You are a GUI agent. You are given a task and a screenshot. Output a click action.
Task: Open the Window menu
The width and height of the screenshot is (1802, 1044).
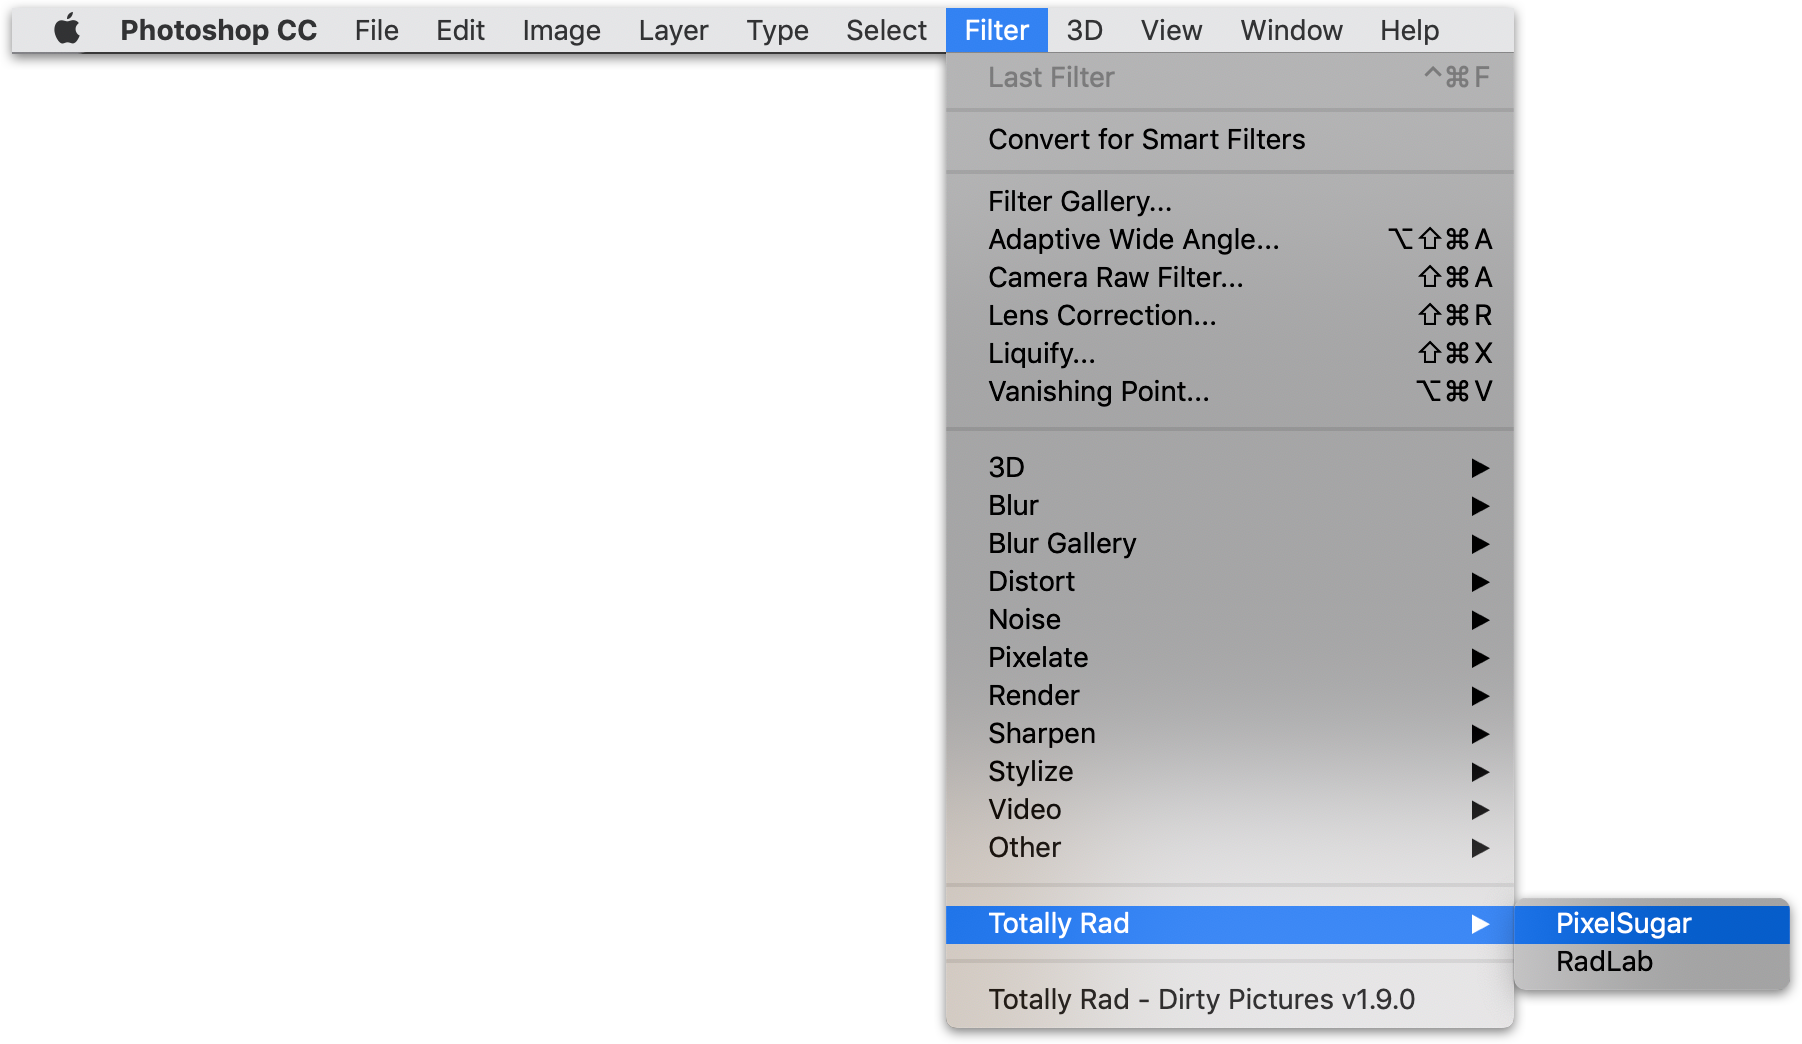coord(1291,30)
